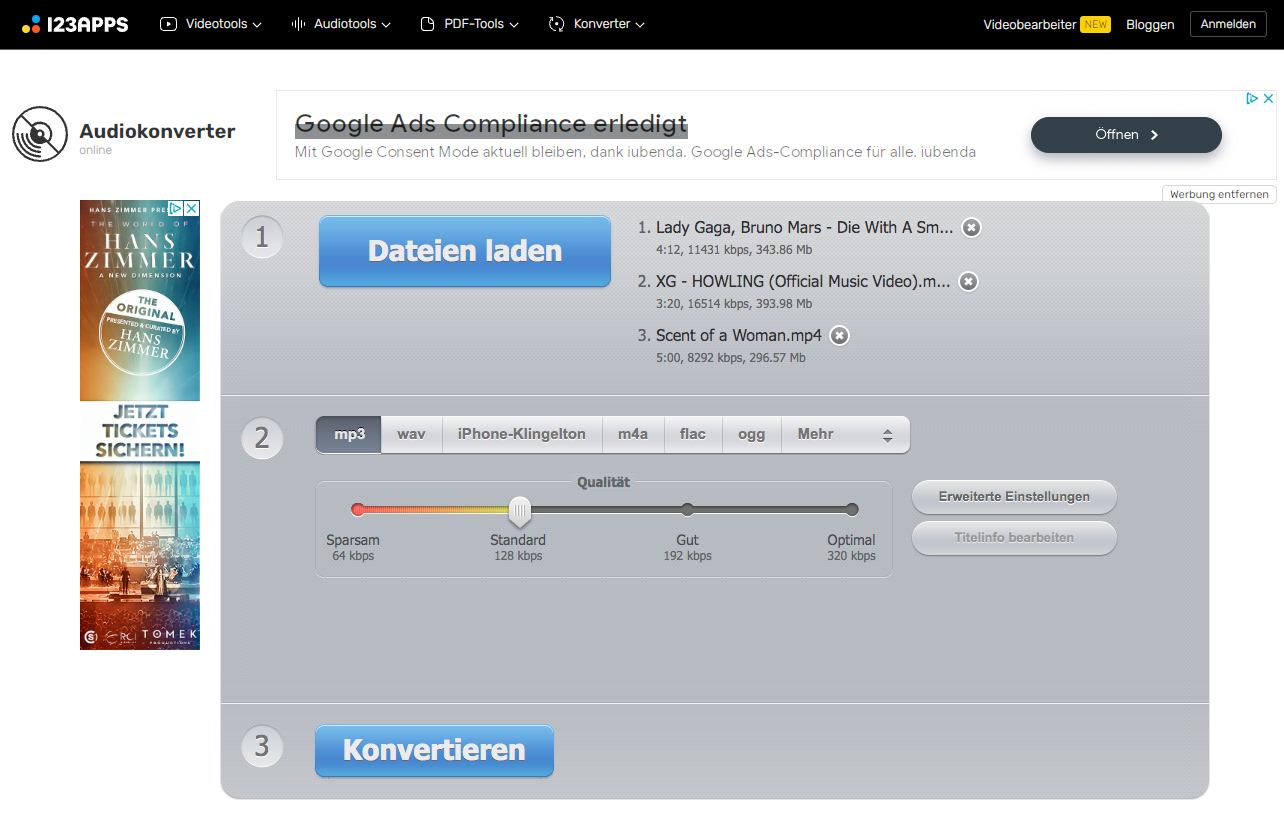The height and width of the screenshot is (814, 1284).
Task: Click the Konverter circular arrows icon
Action: click(x=557, y=24)
